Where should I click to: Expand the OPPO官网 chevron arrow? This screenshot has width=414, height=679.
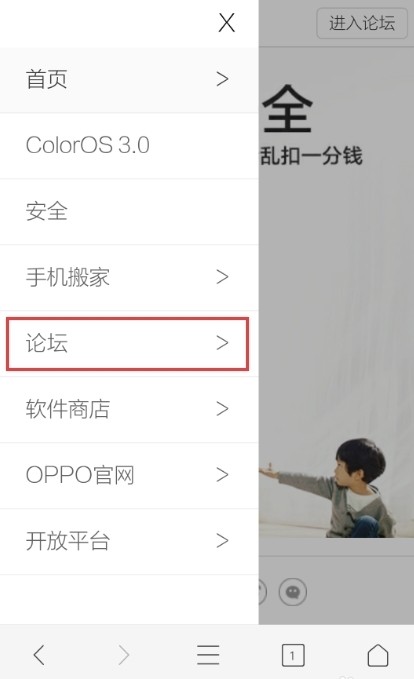222,475
